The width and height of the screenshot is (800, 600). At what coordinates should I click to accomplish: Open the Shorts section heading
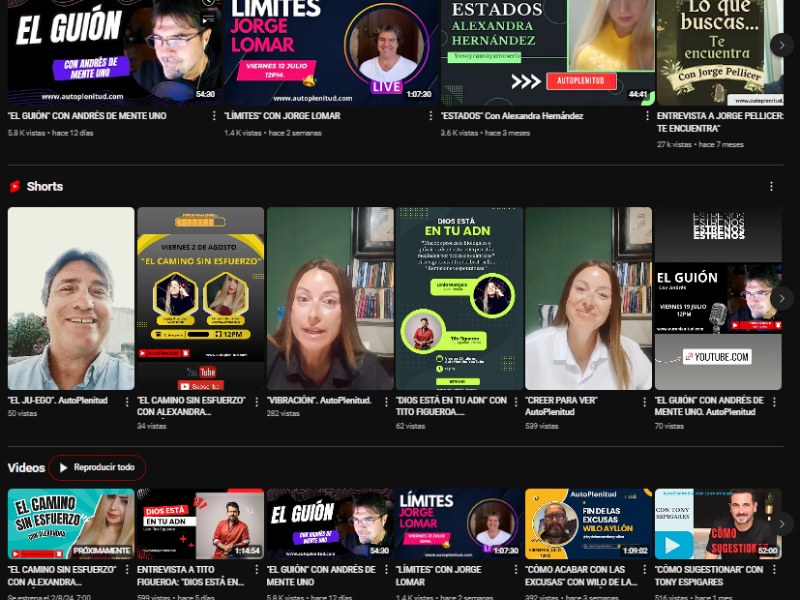tap(45, 186)
